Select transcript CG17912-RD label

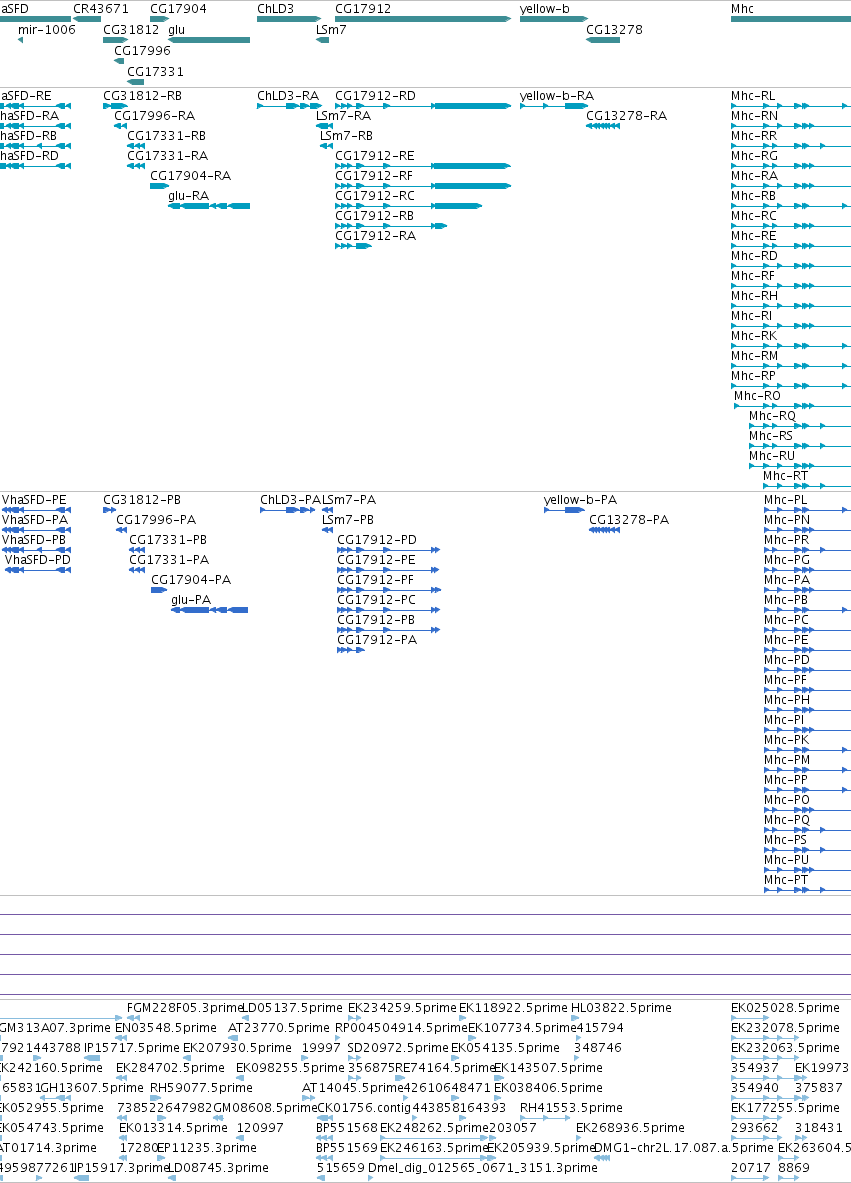coord(375,96)
